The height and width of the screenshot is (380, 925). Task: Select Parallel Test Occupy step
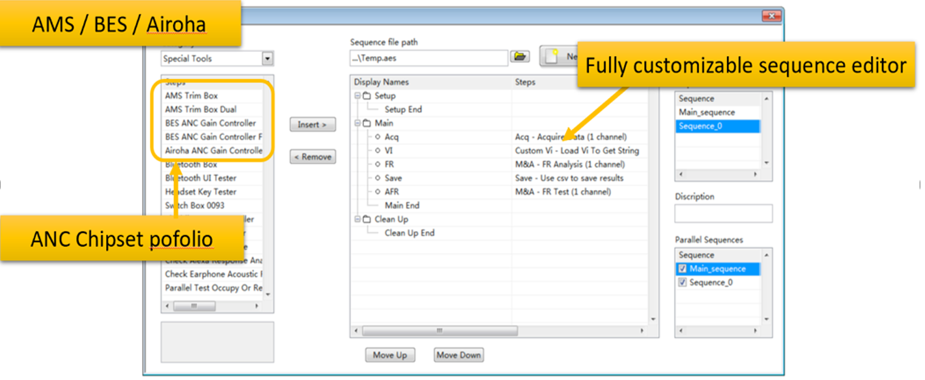pos(214,288)
